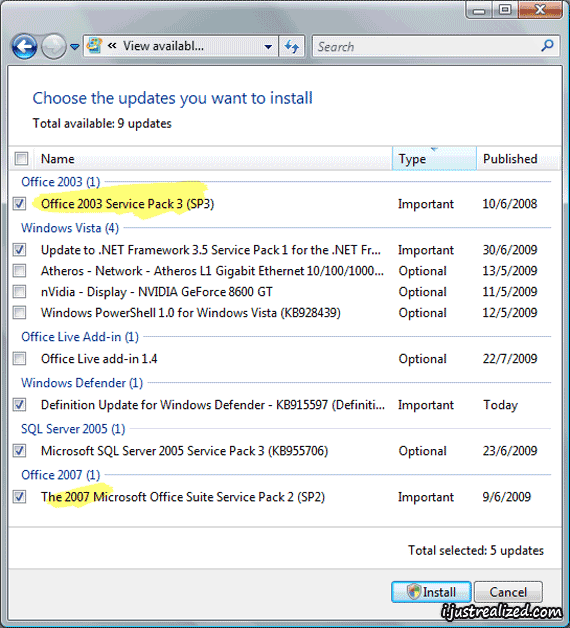
Task: Click 'Total available: 9 updates' text
Action: [x=102, y=123]
